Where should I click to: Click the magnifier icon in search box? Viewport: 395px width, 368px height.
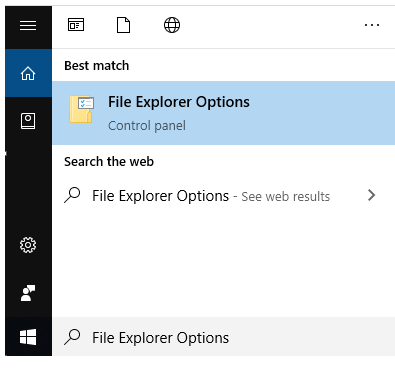(x=72, y=336)
